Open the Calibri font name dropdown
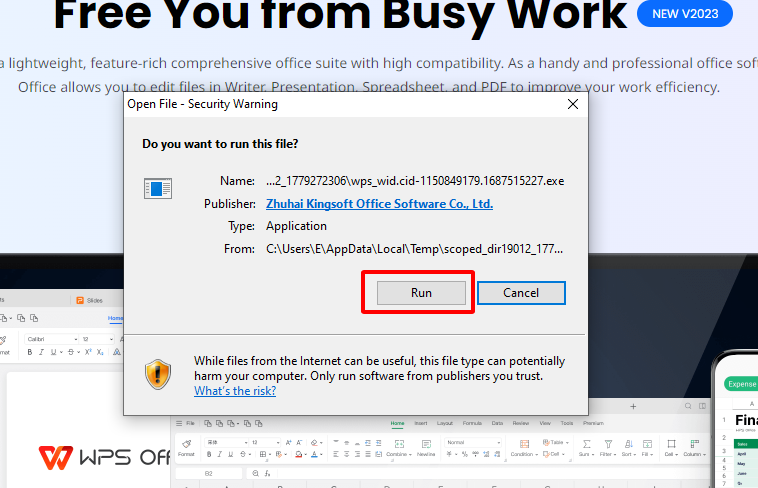758x488 pixels. click(52, 339)
